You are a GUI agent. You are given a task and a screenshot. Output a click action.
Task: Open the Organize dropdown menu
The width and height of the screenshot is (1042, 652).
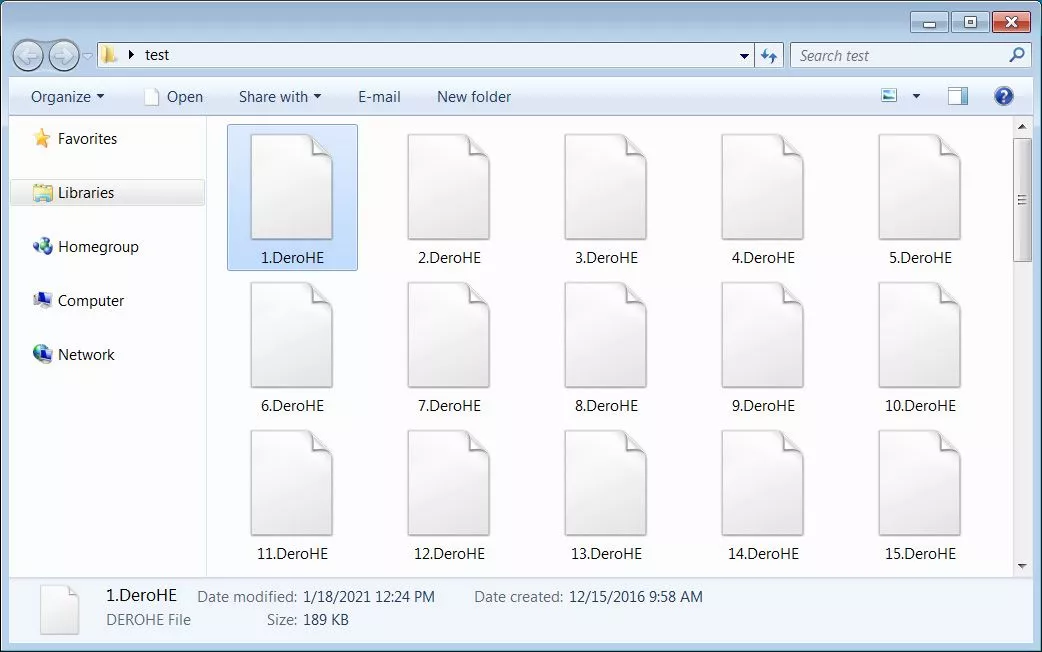pyautogui.click(x=67, y=97)
